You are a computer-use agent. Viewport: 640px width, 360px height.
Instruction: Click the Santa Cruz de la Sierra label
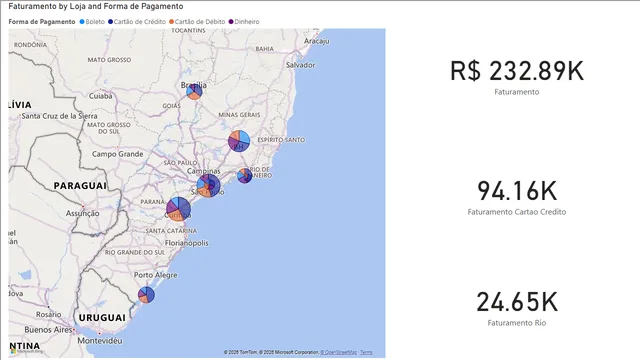coord(59,116)
